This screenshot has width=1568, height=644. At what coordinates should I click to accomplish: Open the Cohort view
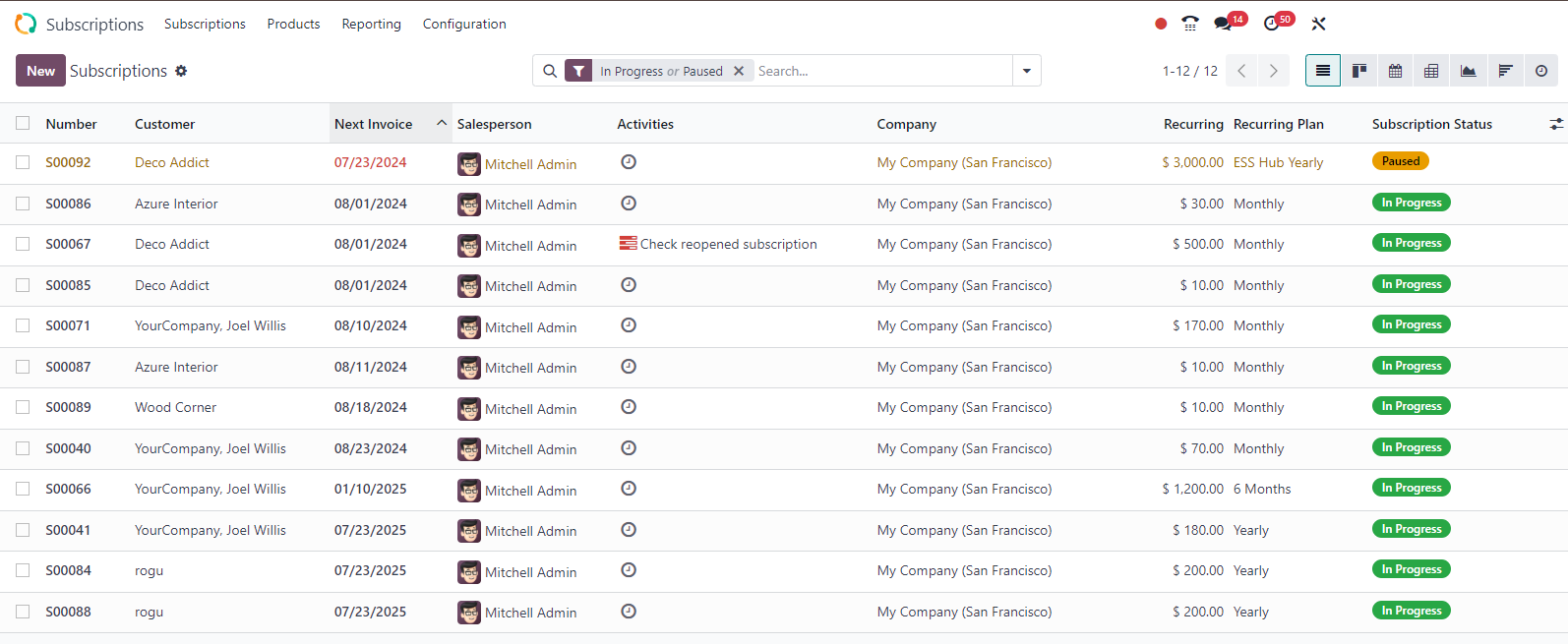(x=1505, y=71)
